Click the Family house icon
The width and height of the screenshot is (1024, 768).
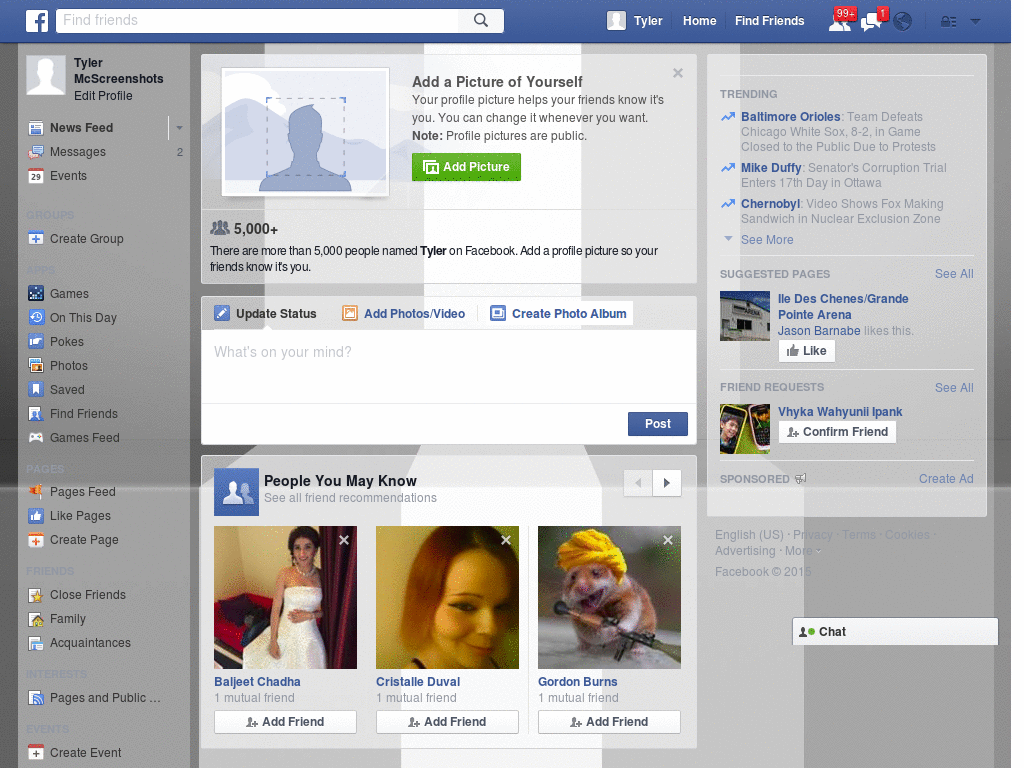pos(36,619)
